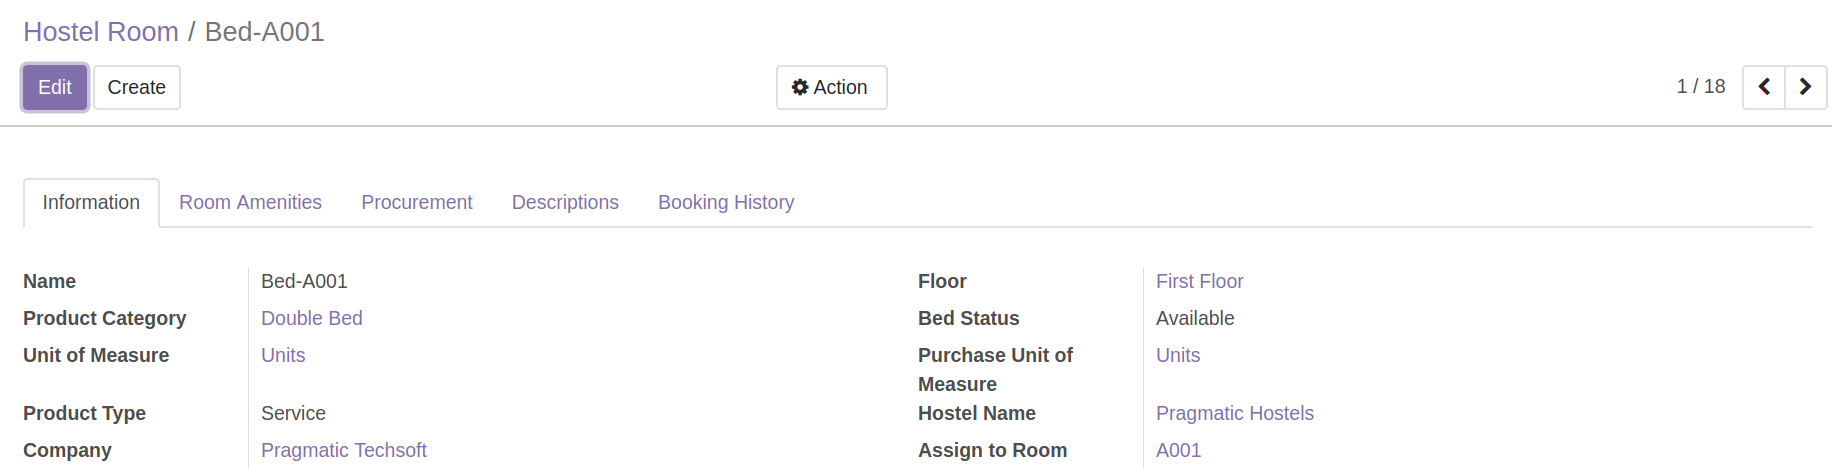
Task: Switch to the Procurement tab
Action: pyautogui.click(x=417, y=202)
